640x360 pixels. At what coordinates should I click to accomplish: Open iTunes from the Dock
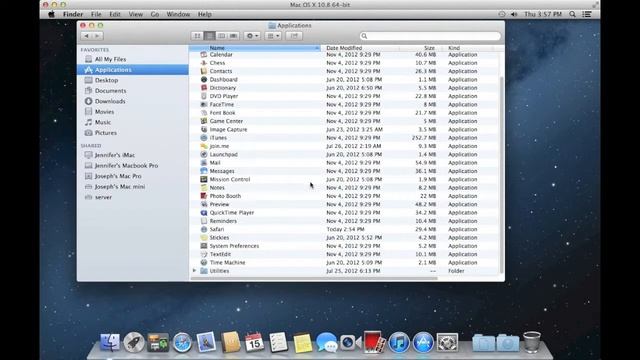pyautogui.click(x=399, y=342)
